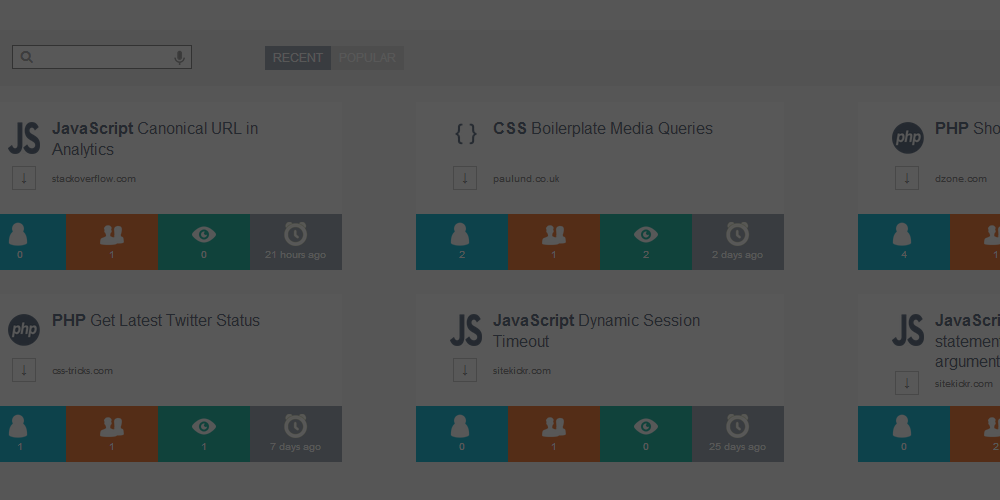Click PHP logo on the dzone.com card
The width and height of the screenshot is (1000, 500).
pos(908,138)
